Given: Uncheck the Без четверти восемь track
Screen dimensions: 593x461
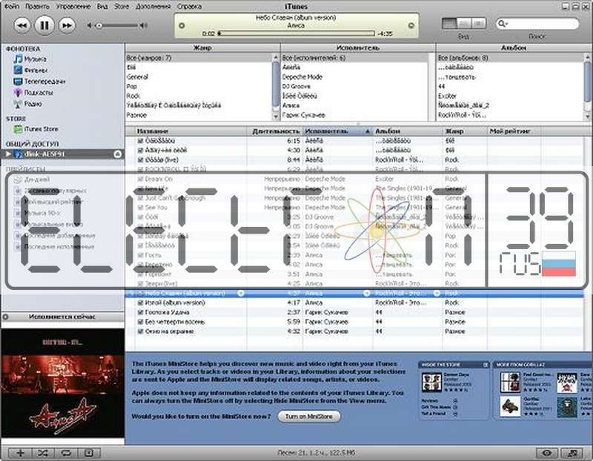Looking at the screenshot, I should [x=140, y=322].
